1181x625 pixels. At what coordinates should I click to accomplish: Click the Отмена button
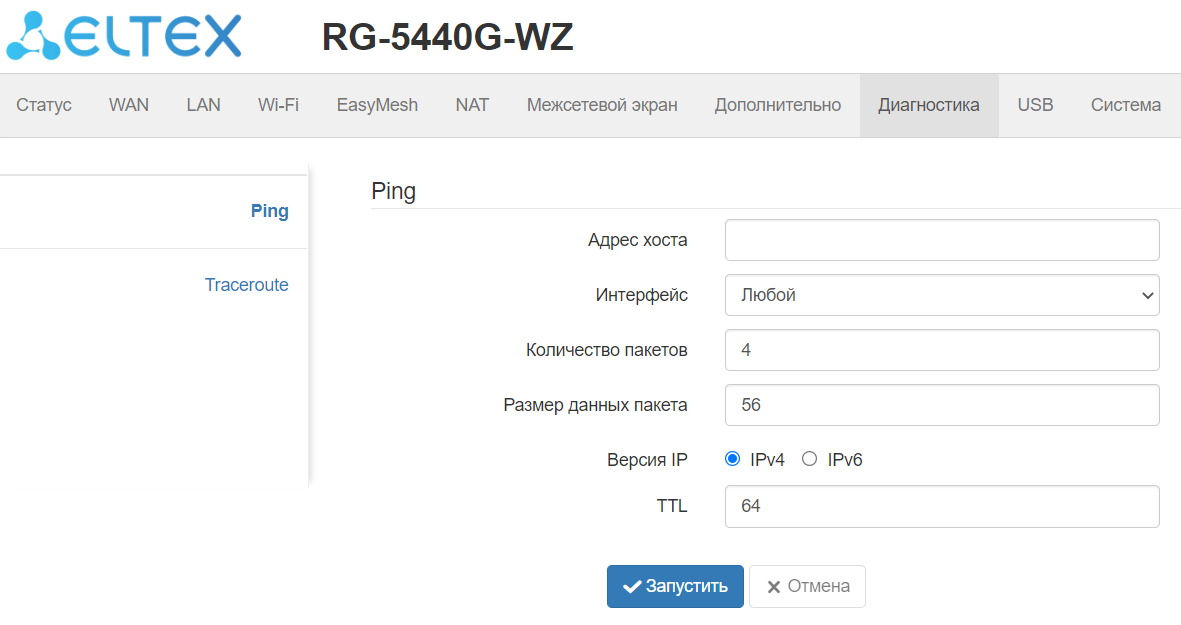tap(807, 586)
